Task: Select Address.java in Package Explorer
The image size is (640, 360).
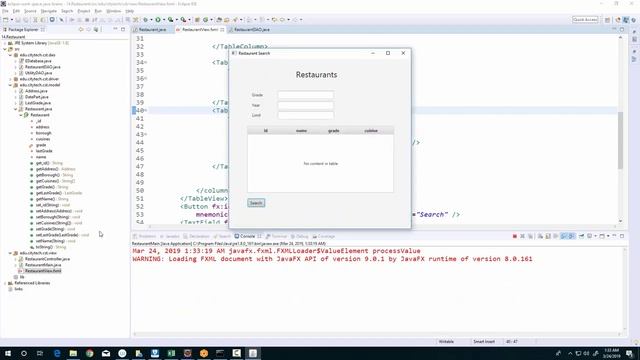Action: pyautogui.click(x=36, y=91)
